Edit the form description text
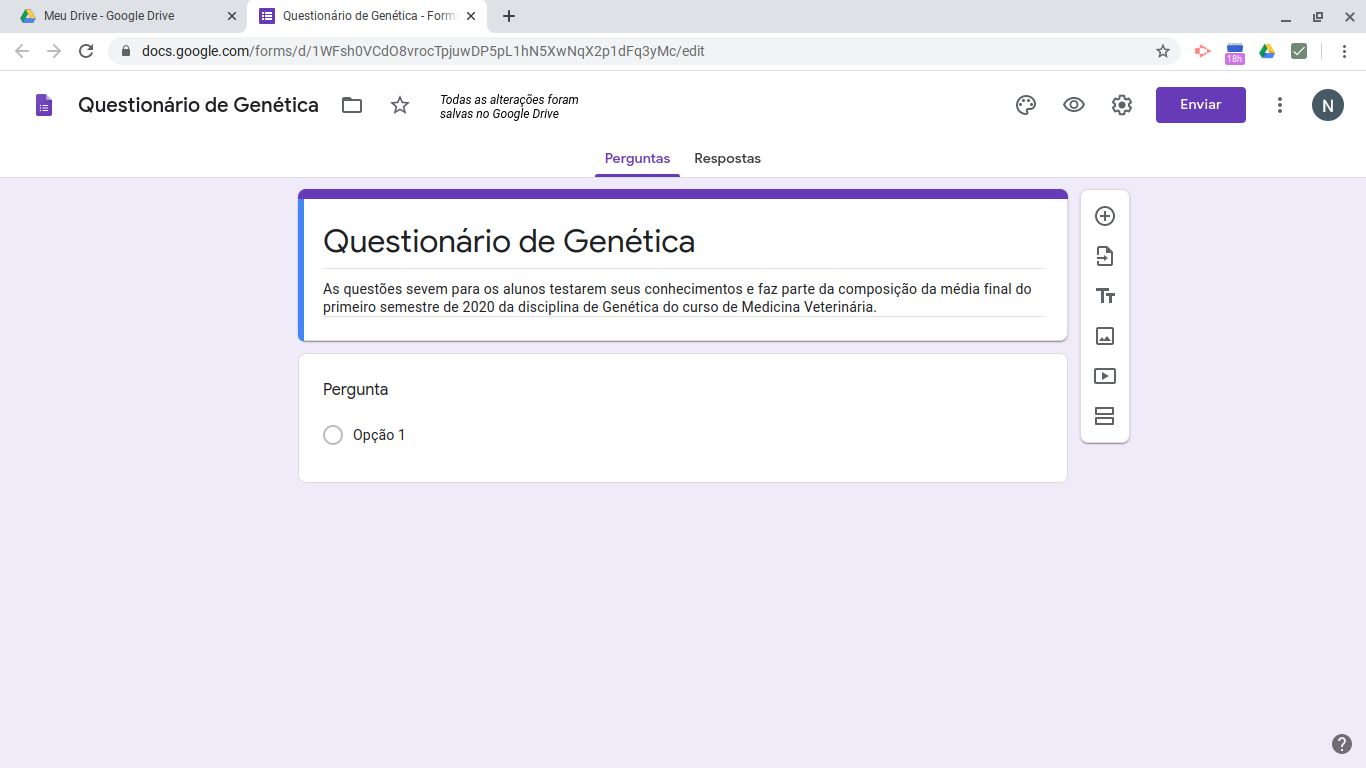This screenshot has height=768, width=1366. pos(682,298)
